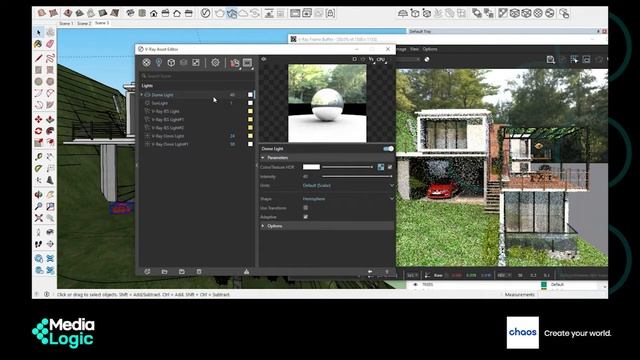Switch to Scene 2 tab
The width and height of the screenshot is (640, 360).
(x=84, y=23)
